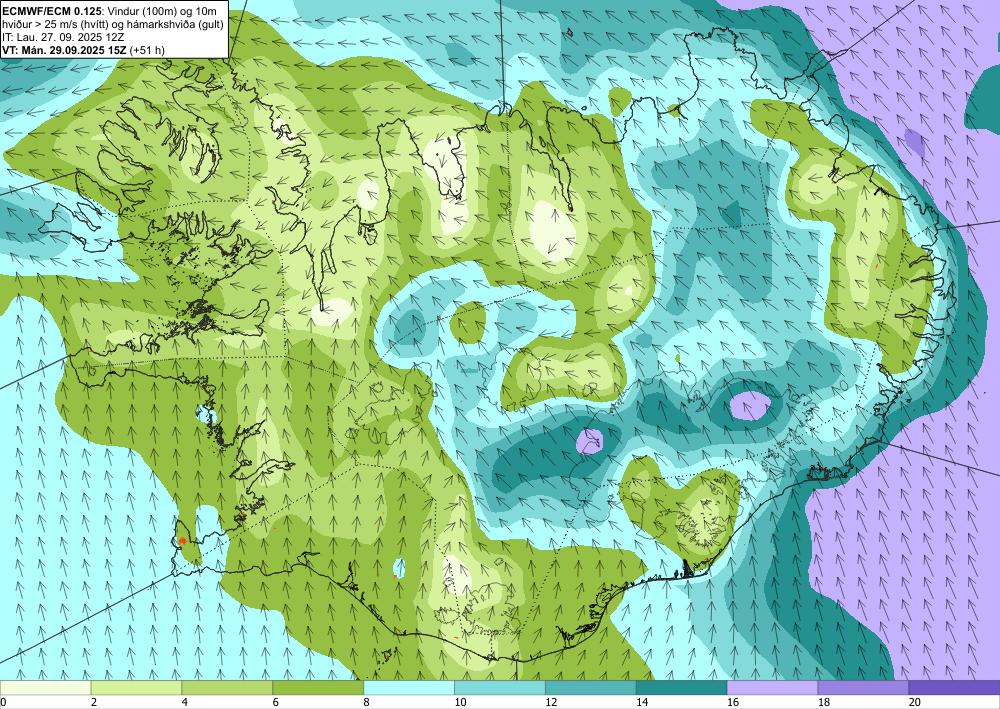The height and width of the screenshot is (709, 1000).
Task: Click the legend scale label '8'
Action: click(366, 703)
